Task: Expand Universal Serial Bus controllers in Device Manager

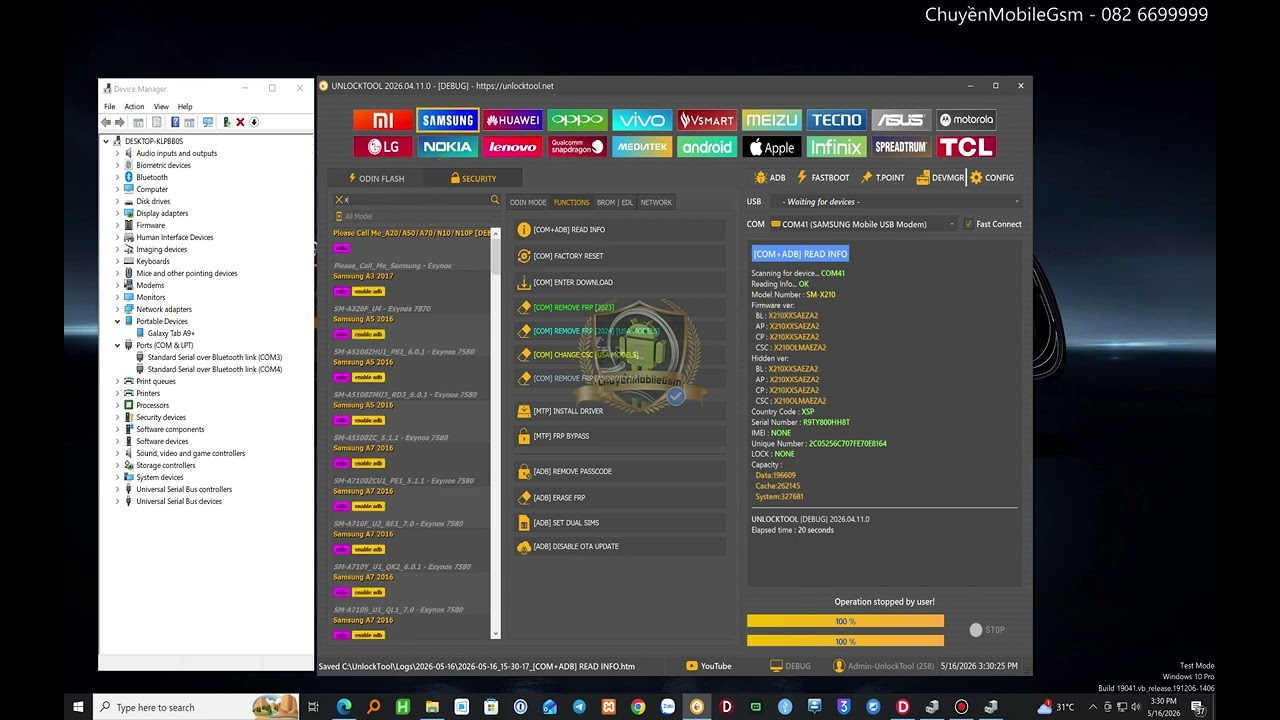Action: coord(117,489)
